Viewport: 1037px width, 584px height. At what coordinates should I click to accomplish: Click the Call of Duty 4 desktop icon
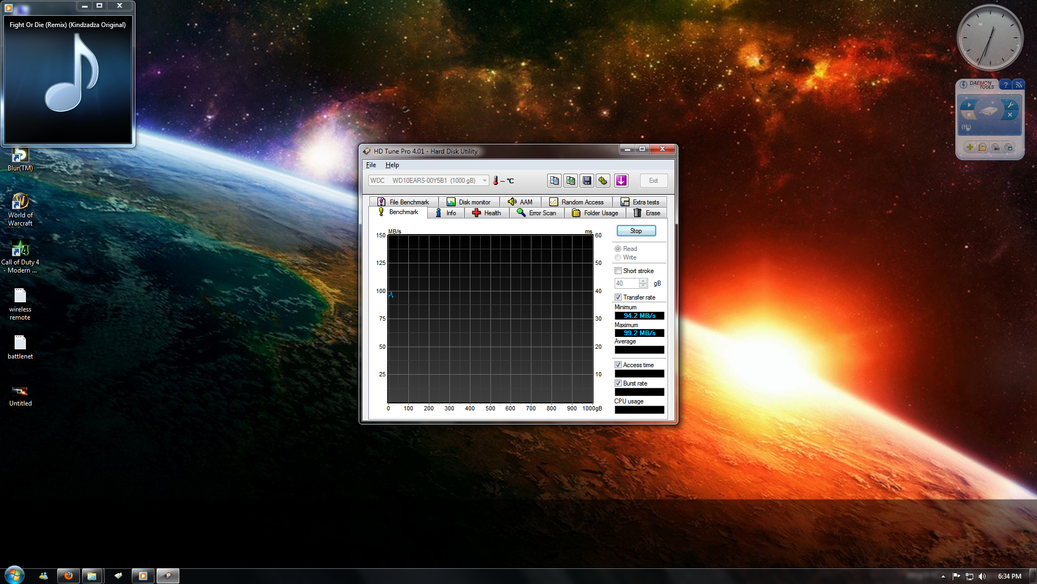point(20,250)
